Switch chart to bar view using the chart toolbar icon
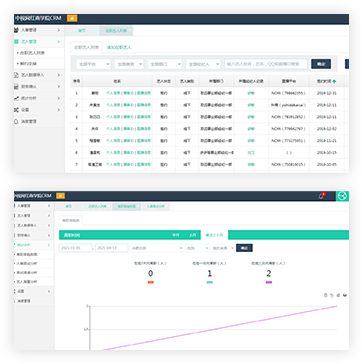This screenshot has height=364, width=363. pyautogui.click(x=338, y=295)
